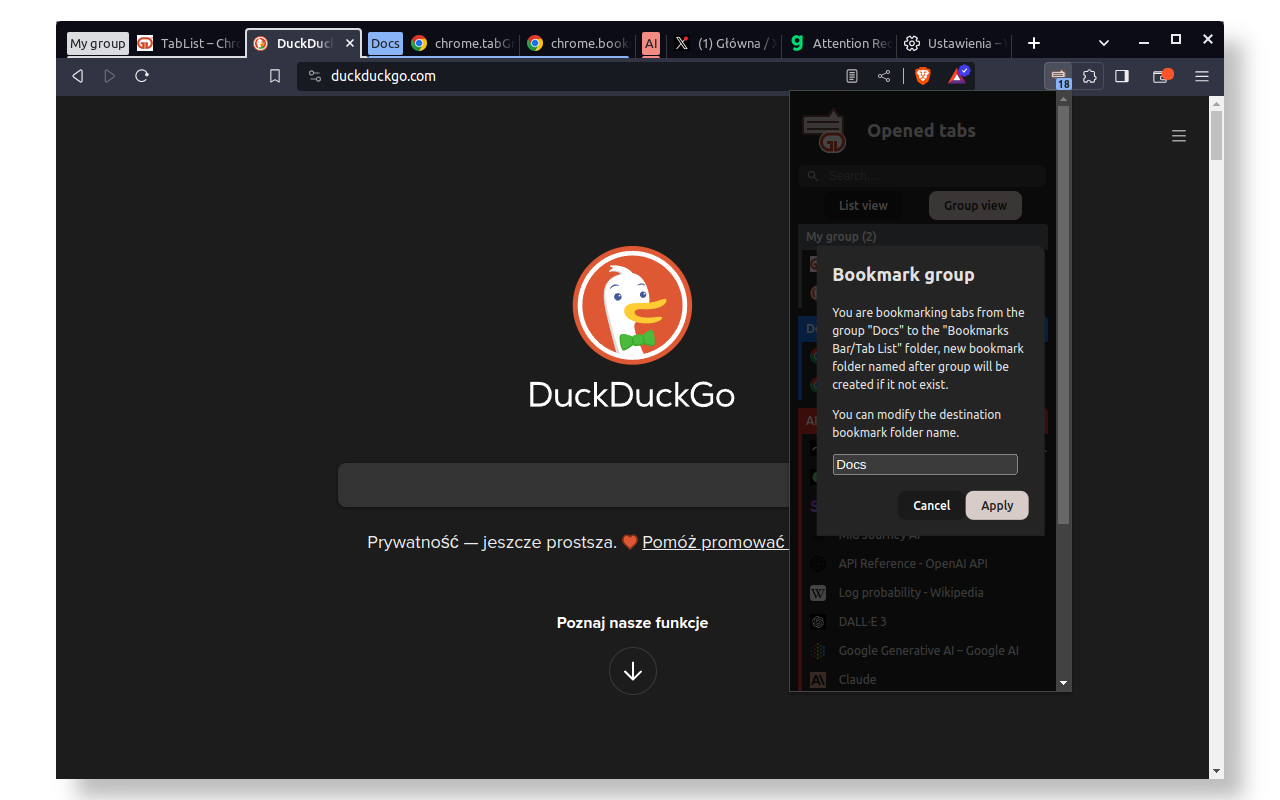Open the extensions puzzle-piece menu
This screenshot has height=800, width=1280.
1090,76
